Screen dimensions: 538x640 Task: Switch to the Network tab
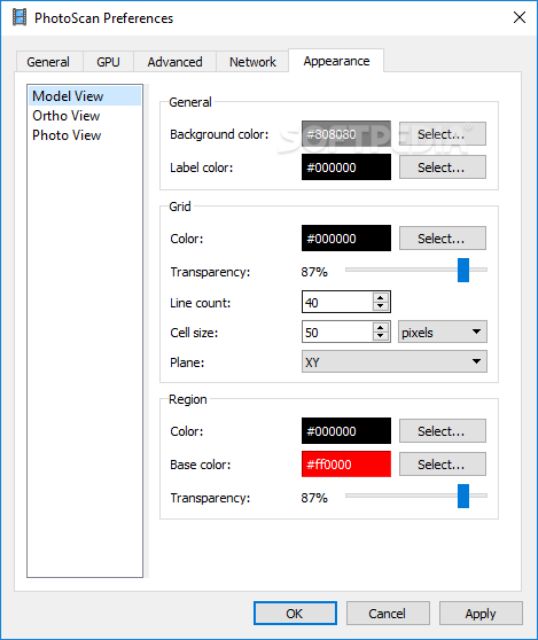point(252,62)
